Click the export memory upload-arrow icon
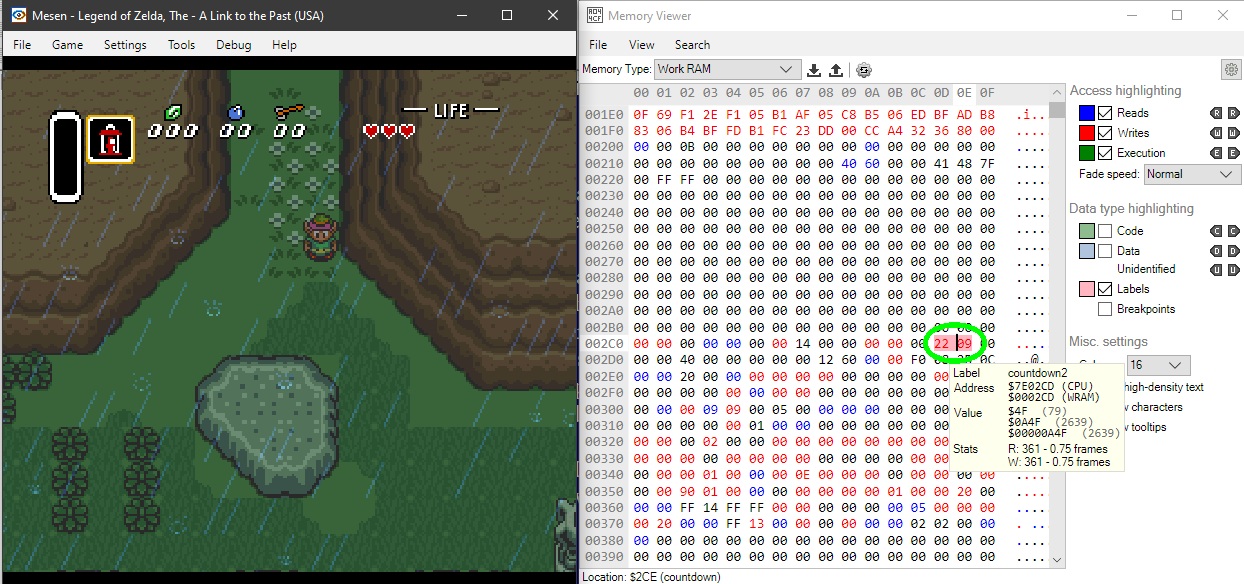1244x584 pixels. [836, 70]
